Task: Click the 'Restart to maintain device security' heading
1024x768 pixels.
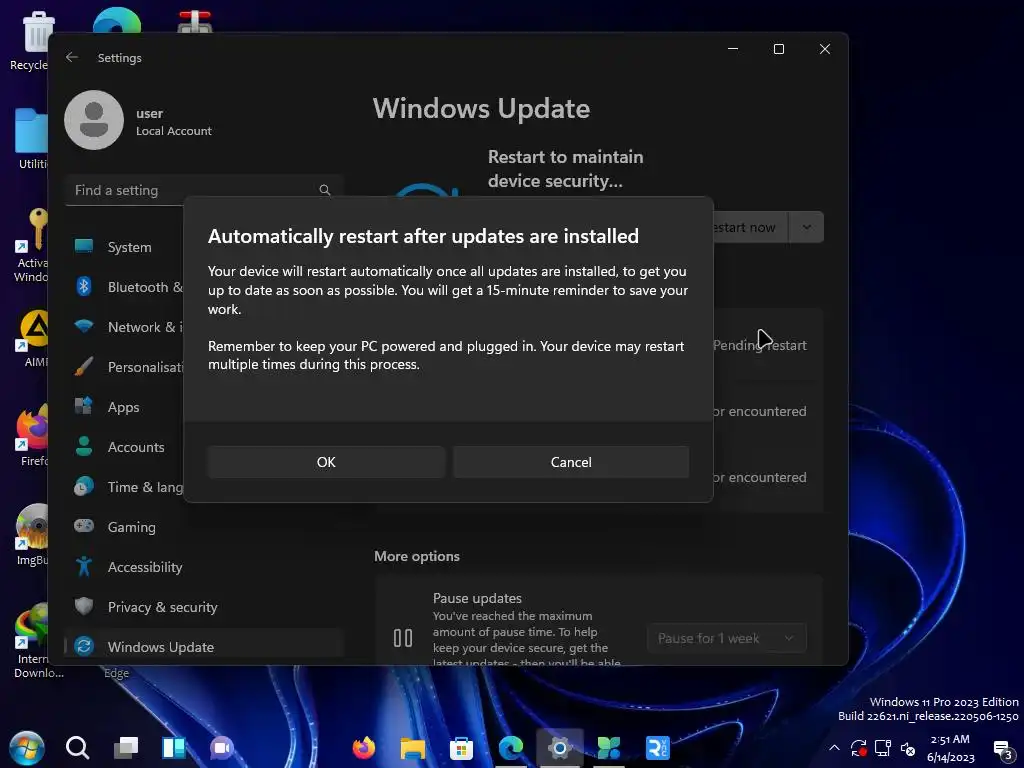Action: click(566, 168)
